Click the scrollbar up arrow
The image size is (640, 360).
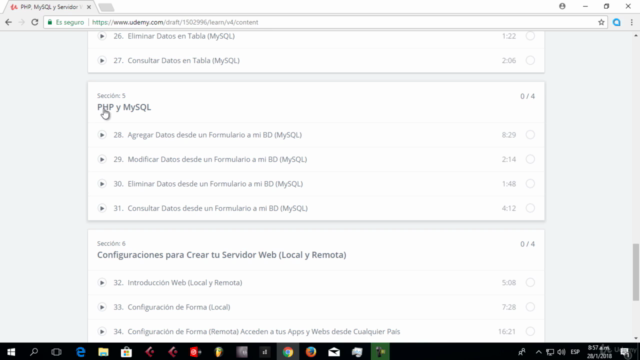coord(636,36)
